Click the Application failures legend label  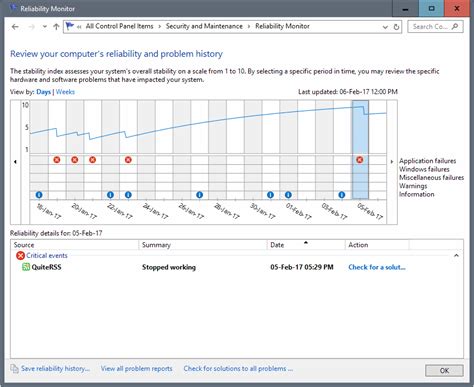click(427, 161)
